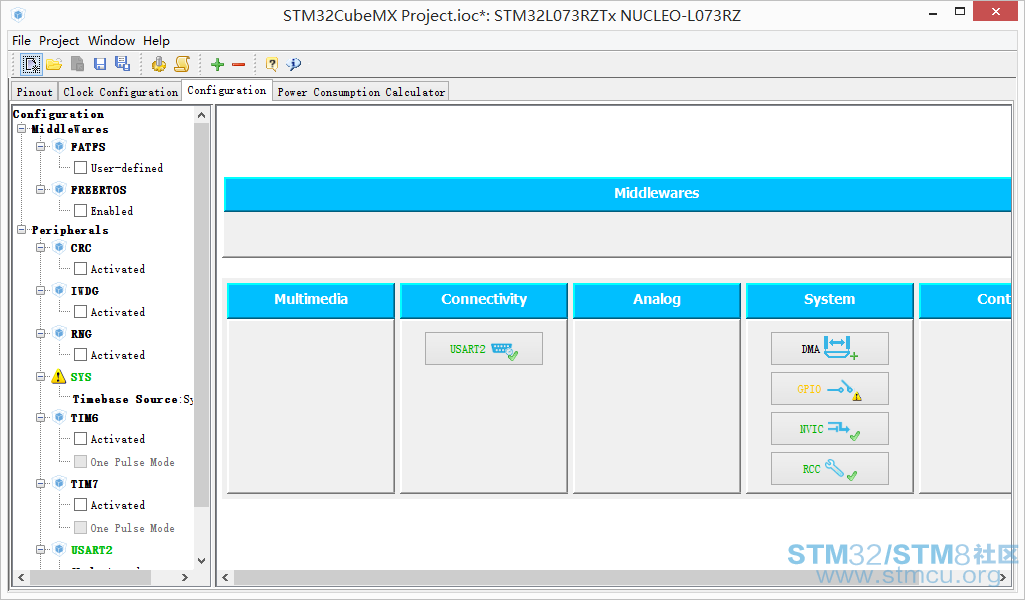The height and width of the screenshot is (600, 1025).
Task: Click the Save Project As icon
Action: coord(122,63)
